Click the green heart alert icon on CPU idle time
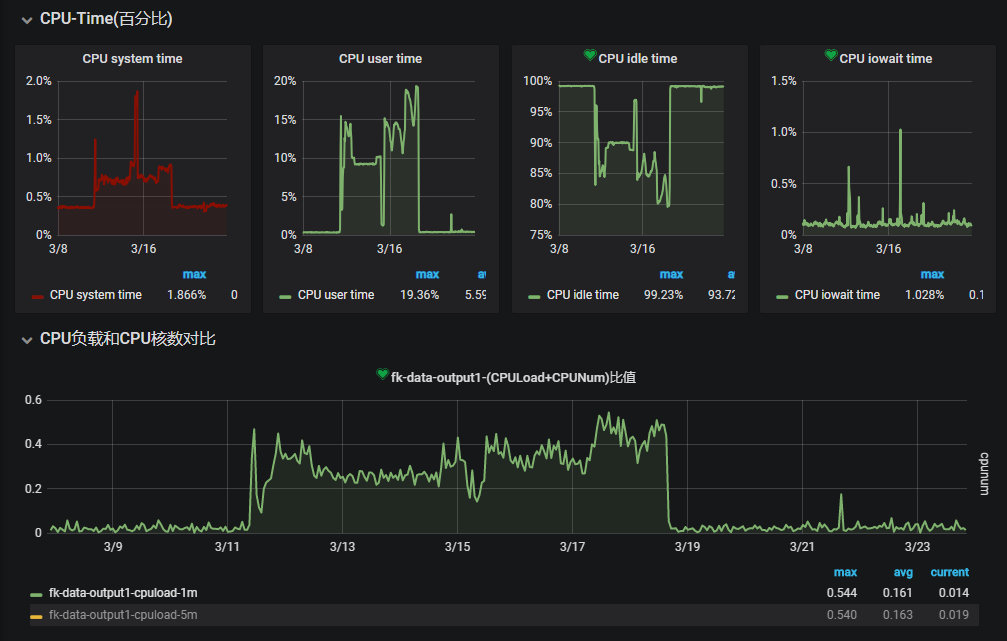 pos(590,57)
